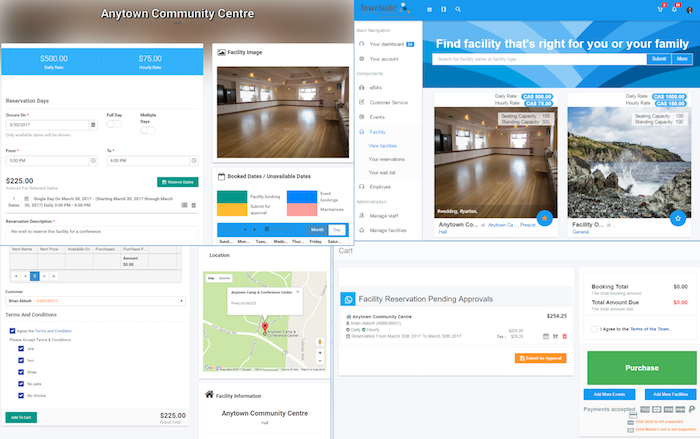The image size is (700, 439).
Task: Click the TownSuite logo
Action: coord(385,8)
